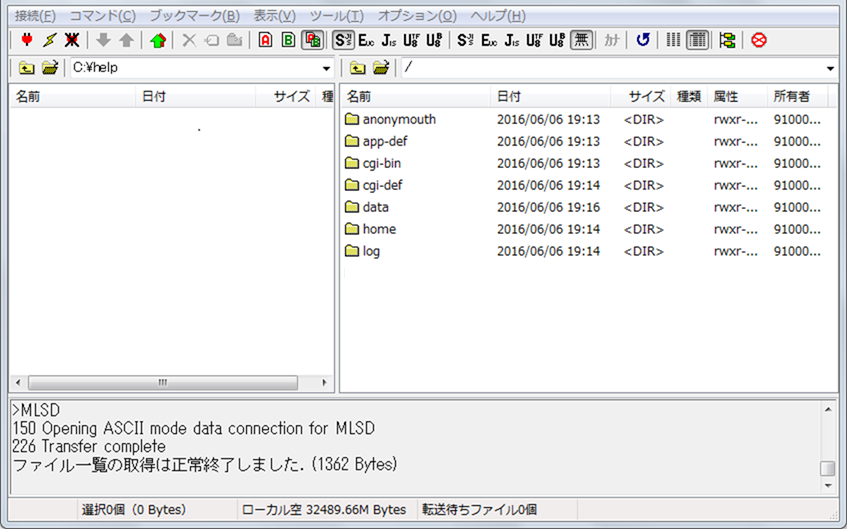Image resolution: width=847 pixels, height=529 pixels.
Task: Toggle the カナ half-width kana conversion button
Action: coord(611,40)
